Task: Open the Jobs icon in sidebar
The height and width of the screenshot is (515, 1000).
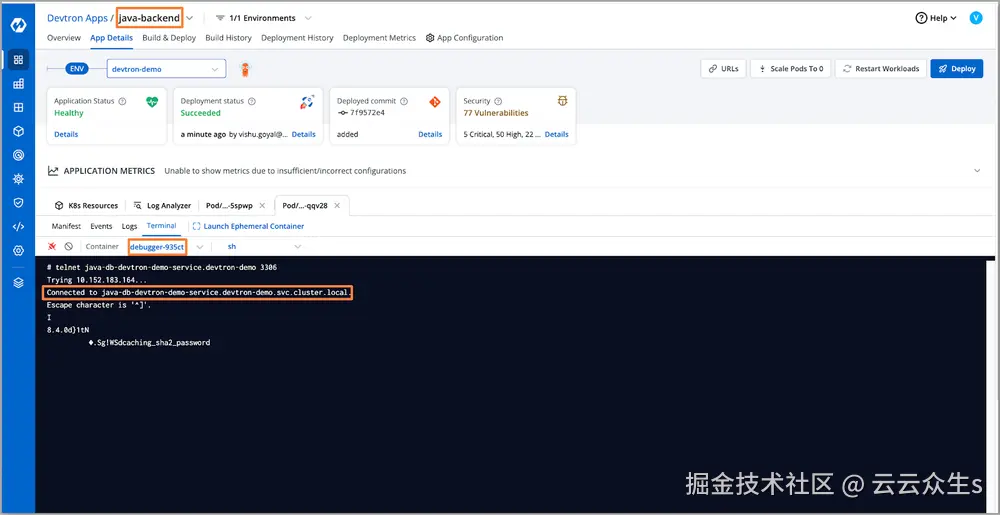Action: [18, 83]
